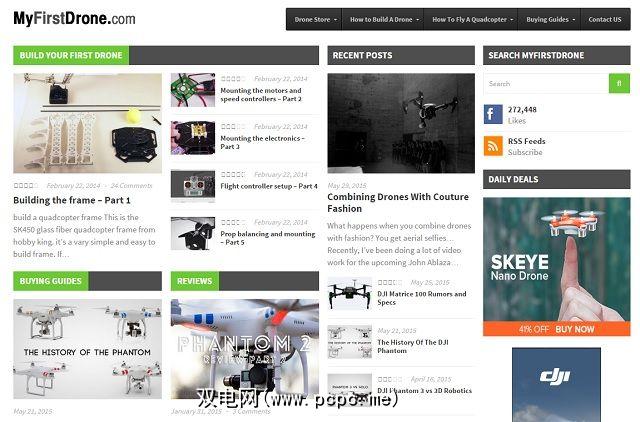Image resolution: width=640 pixels, height=422 pixels.
Task: Open the green Reviews section heading
Action: (x=195, y=281)
